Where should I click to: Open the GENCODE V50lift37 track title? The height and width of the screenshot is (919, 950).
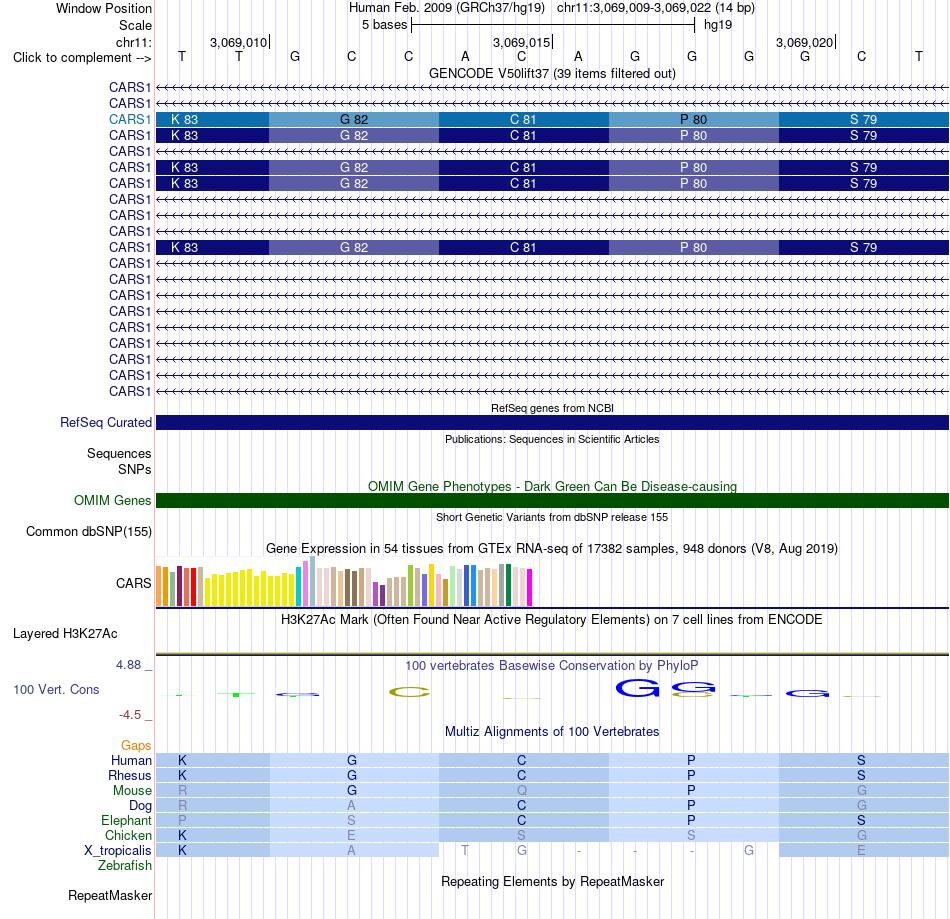click(x=552, y=73)
